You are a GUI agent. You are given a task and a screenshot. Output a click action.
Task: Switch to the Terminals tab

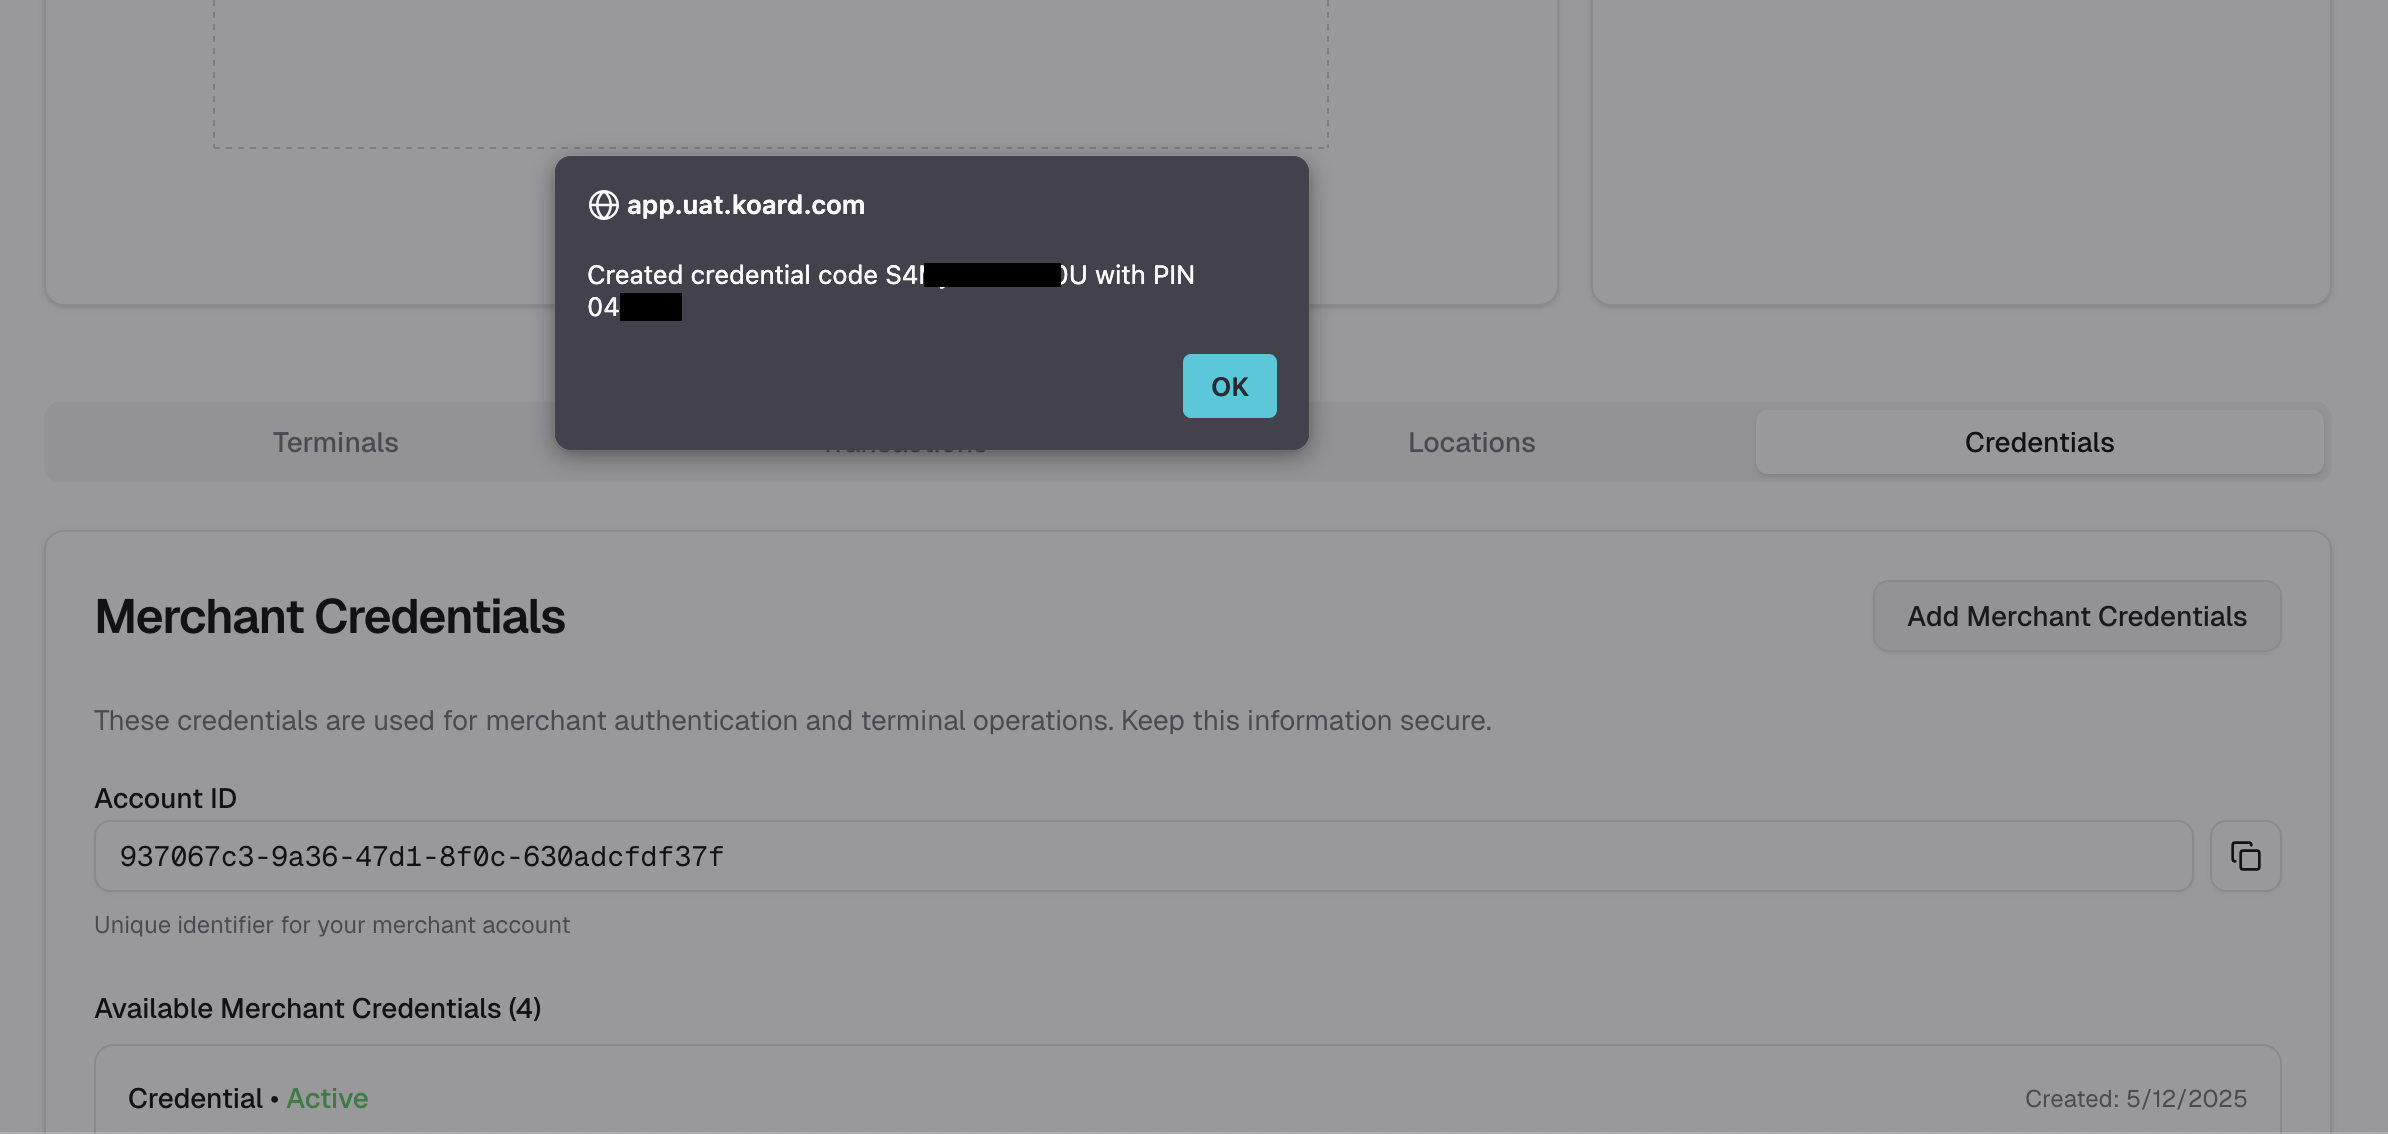click(x=335, y=442)
